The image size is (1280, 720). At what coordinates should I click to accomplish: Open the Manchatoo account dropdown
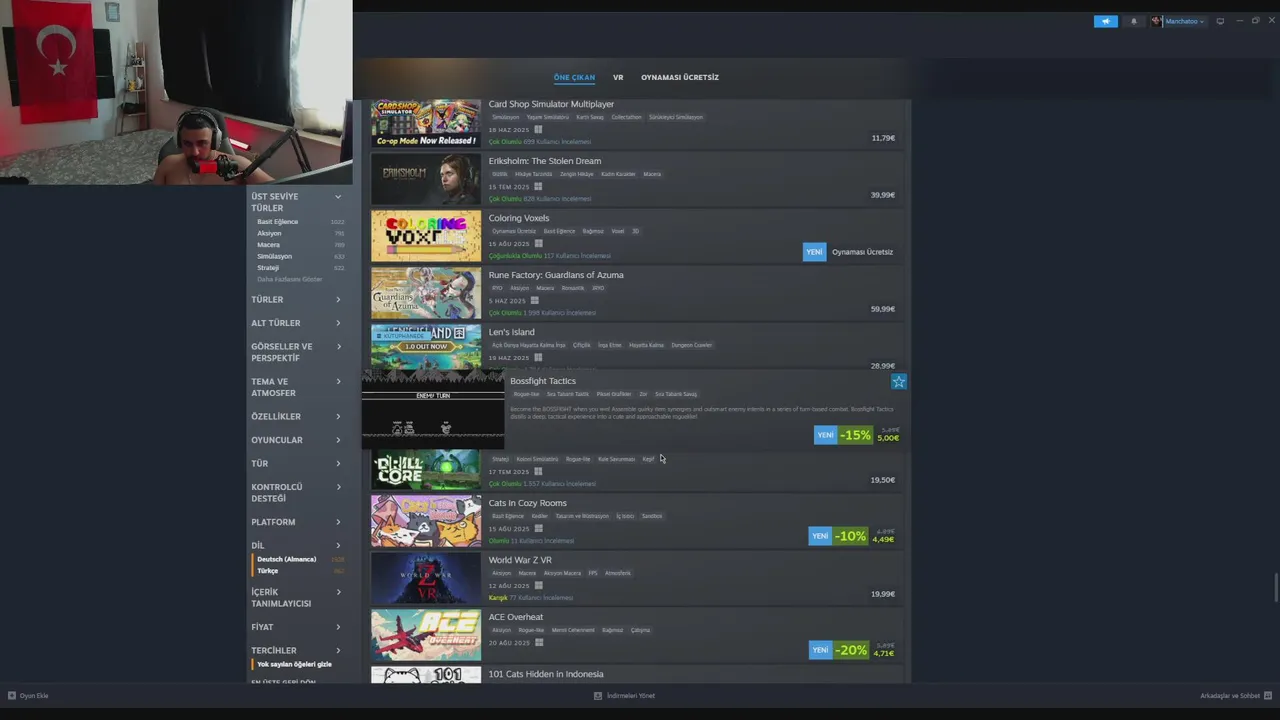tap(1185, 21)
